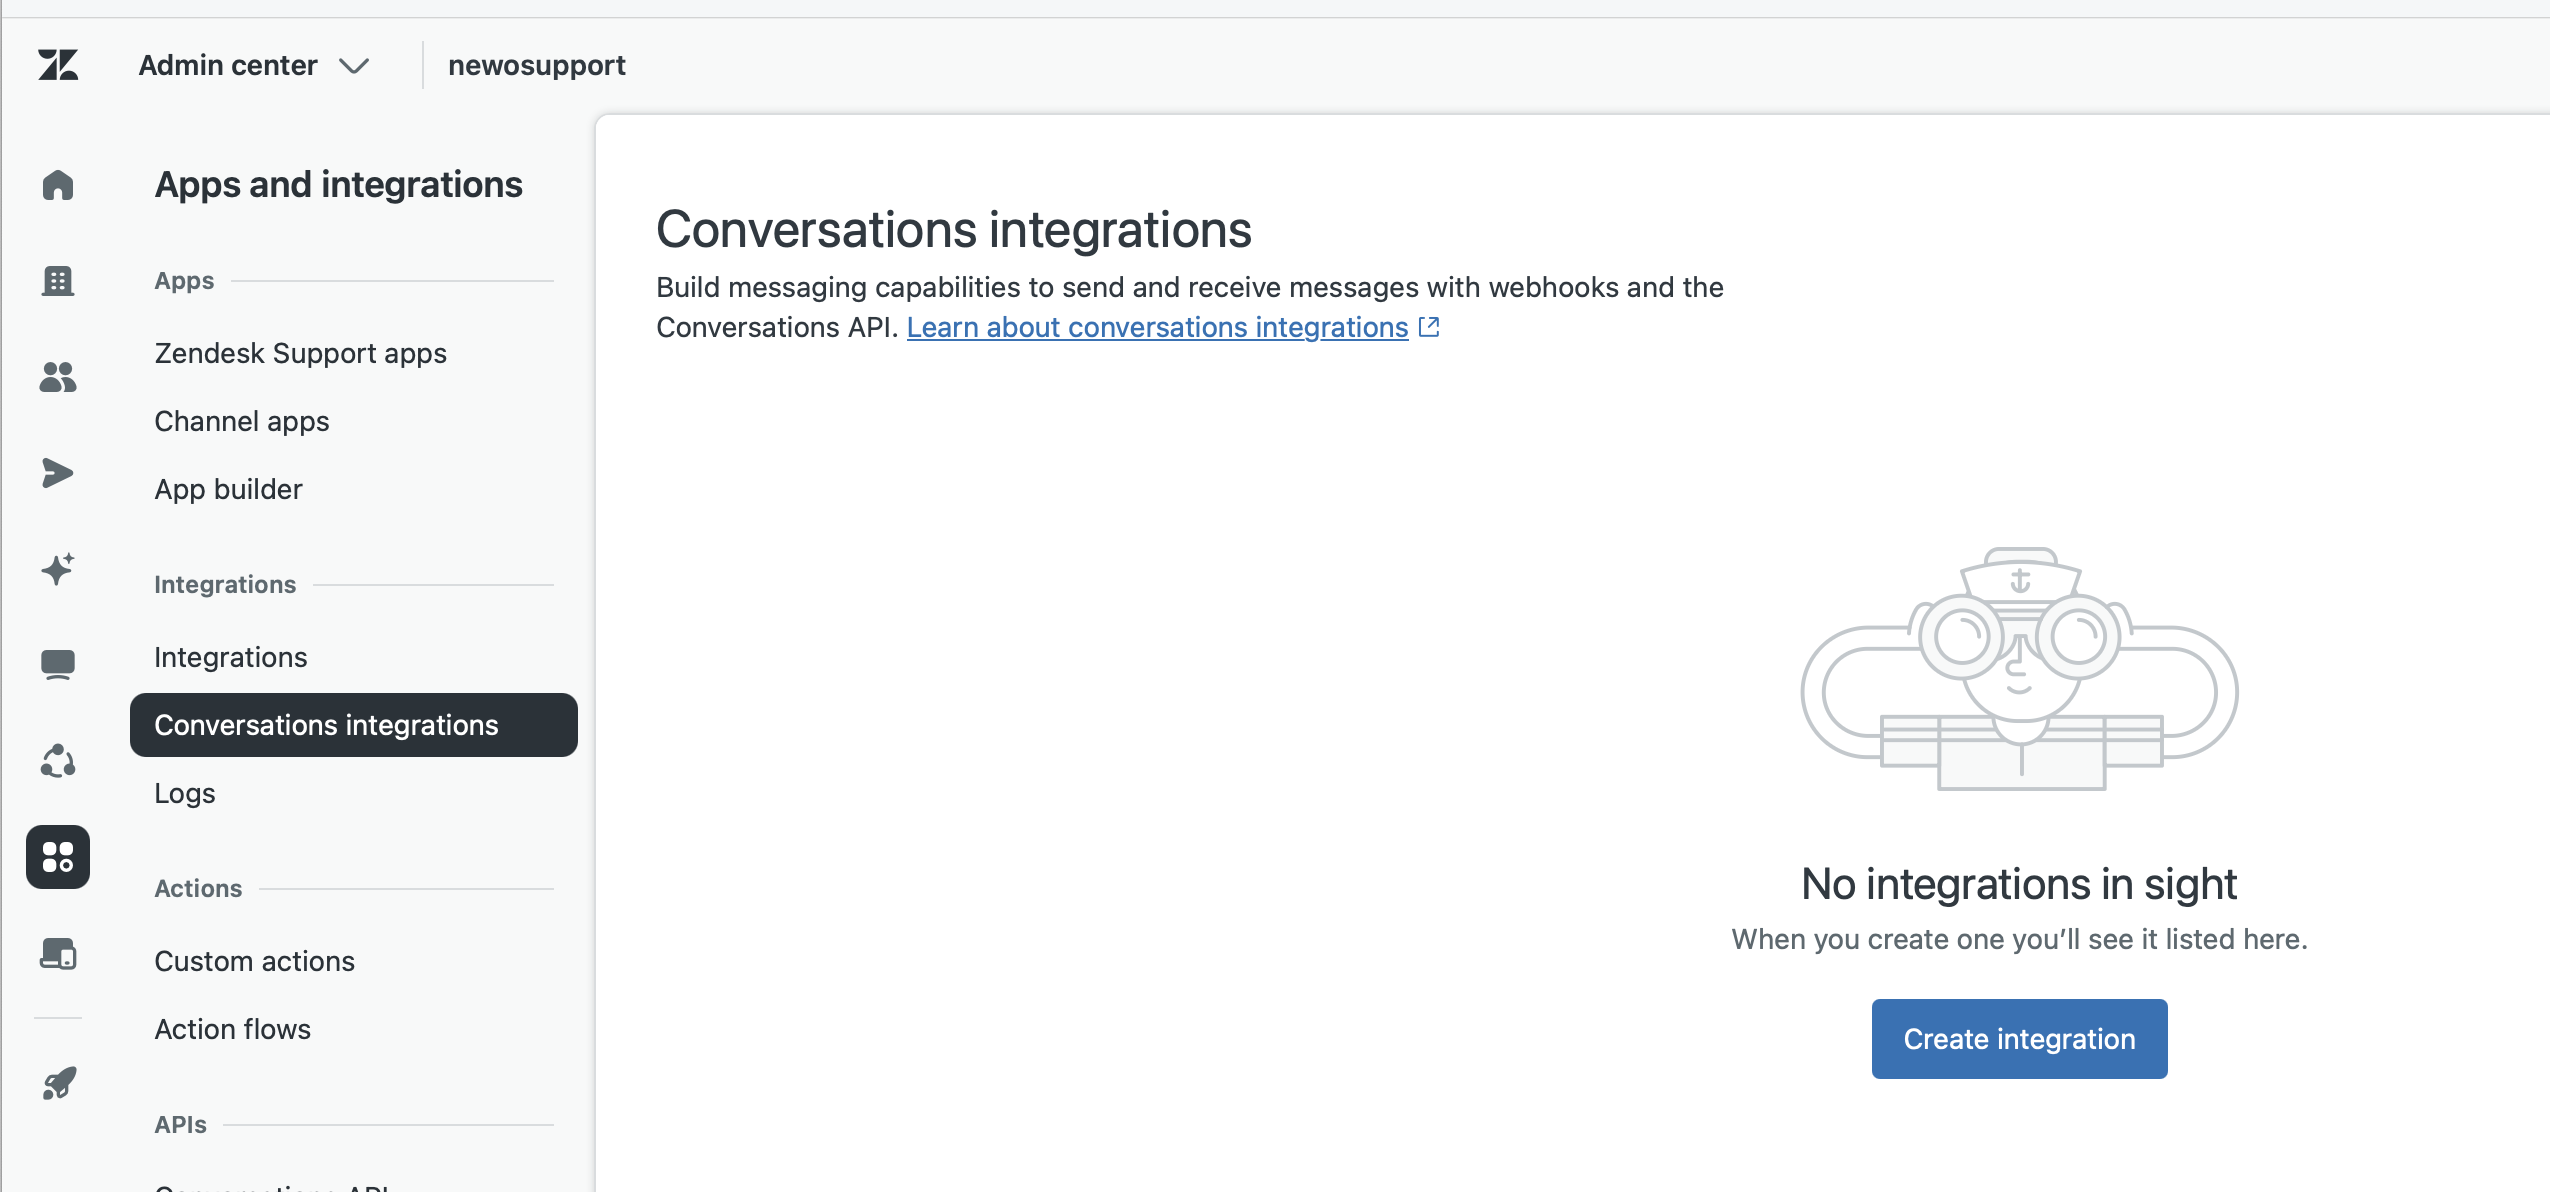Open the Objects and rules icon
The width and height of the screenshot is (2550, 1192).
click(x=58, y=761)
